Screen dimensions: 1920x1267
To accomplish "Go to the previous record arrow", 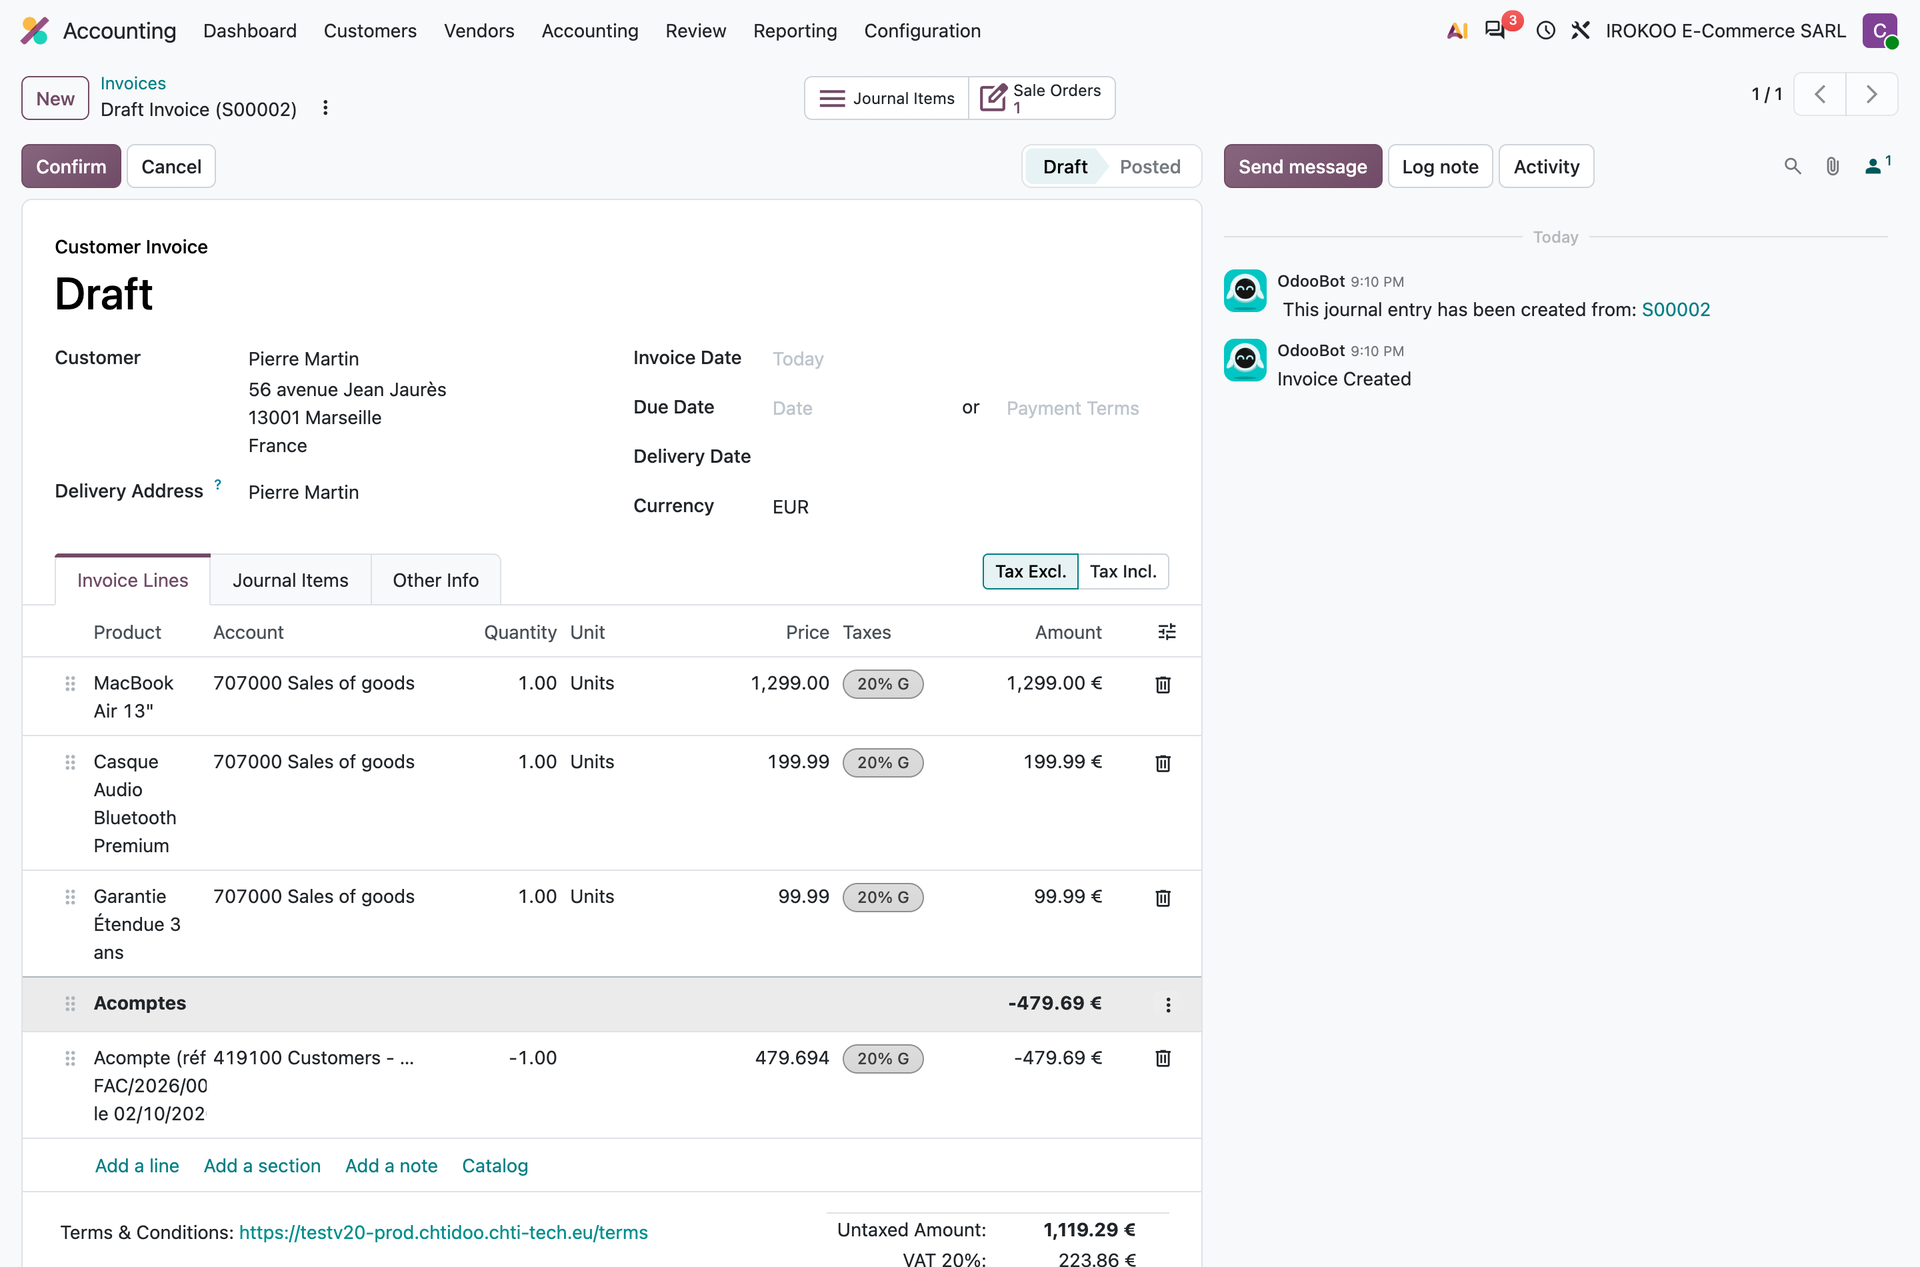I will 1820,95.
